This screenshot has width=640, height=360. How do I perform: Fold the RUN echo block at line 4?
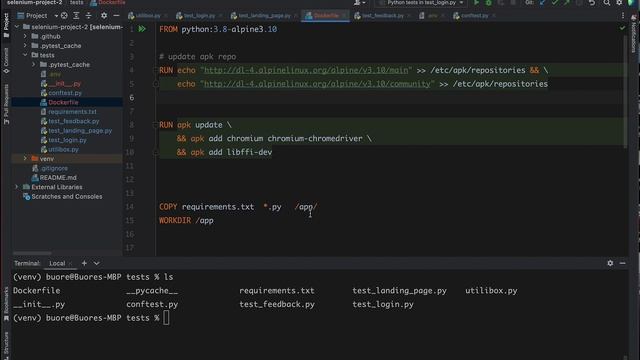click(156, 70)
